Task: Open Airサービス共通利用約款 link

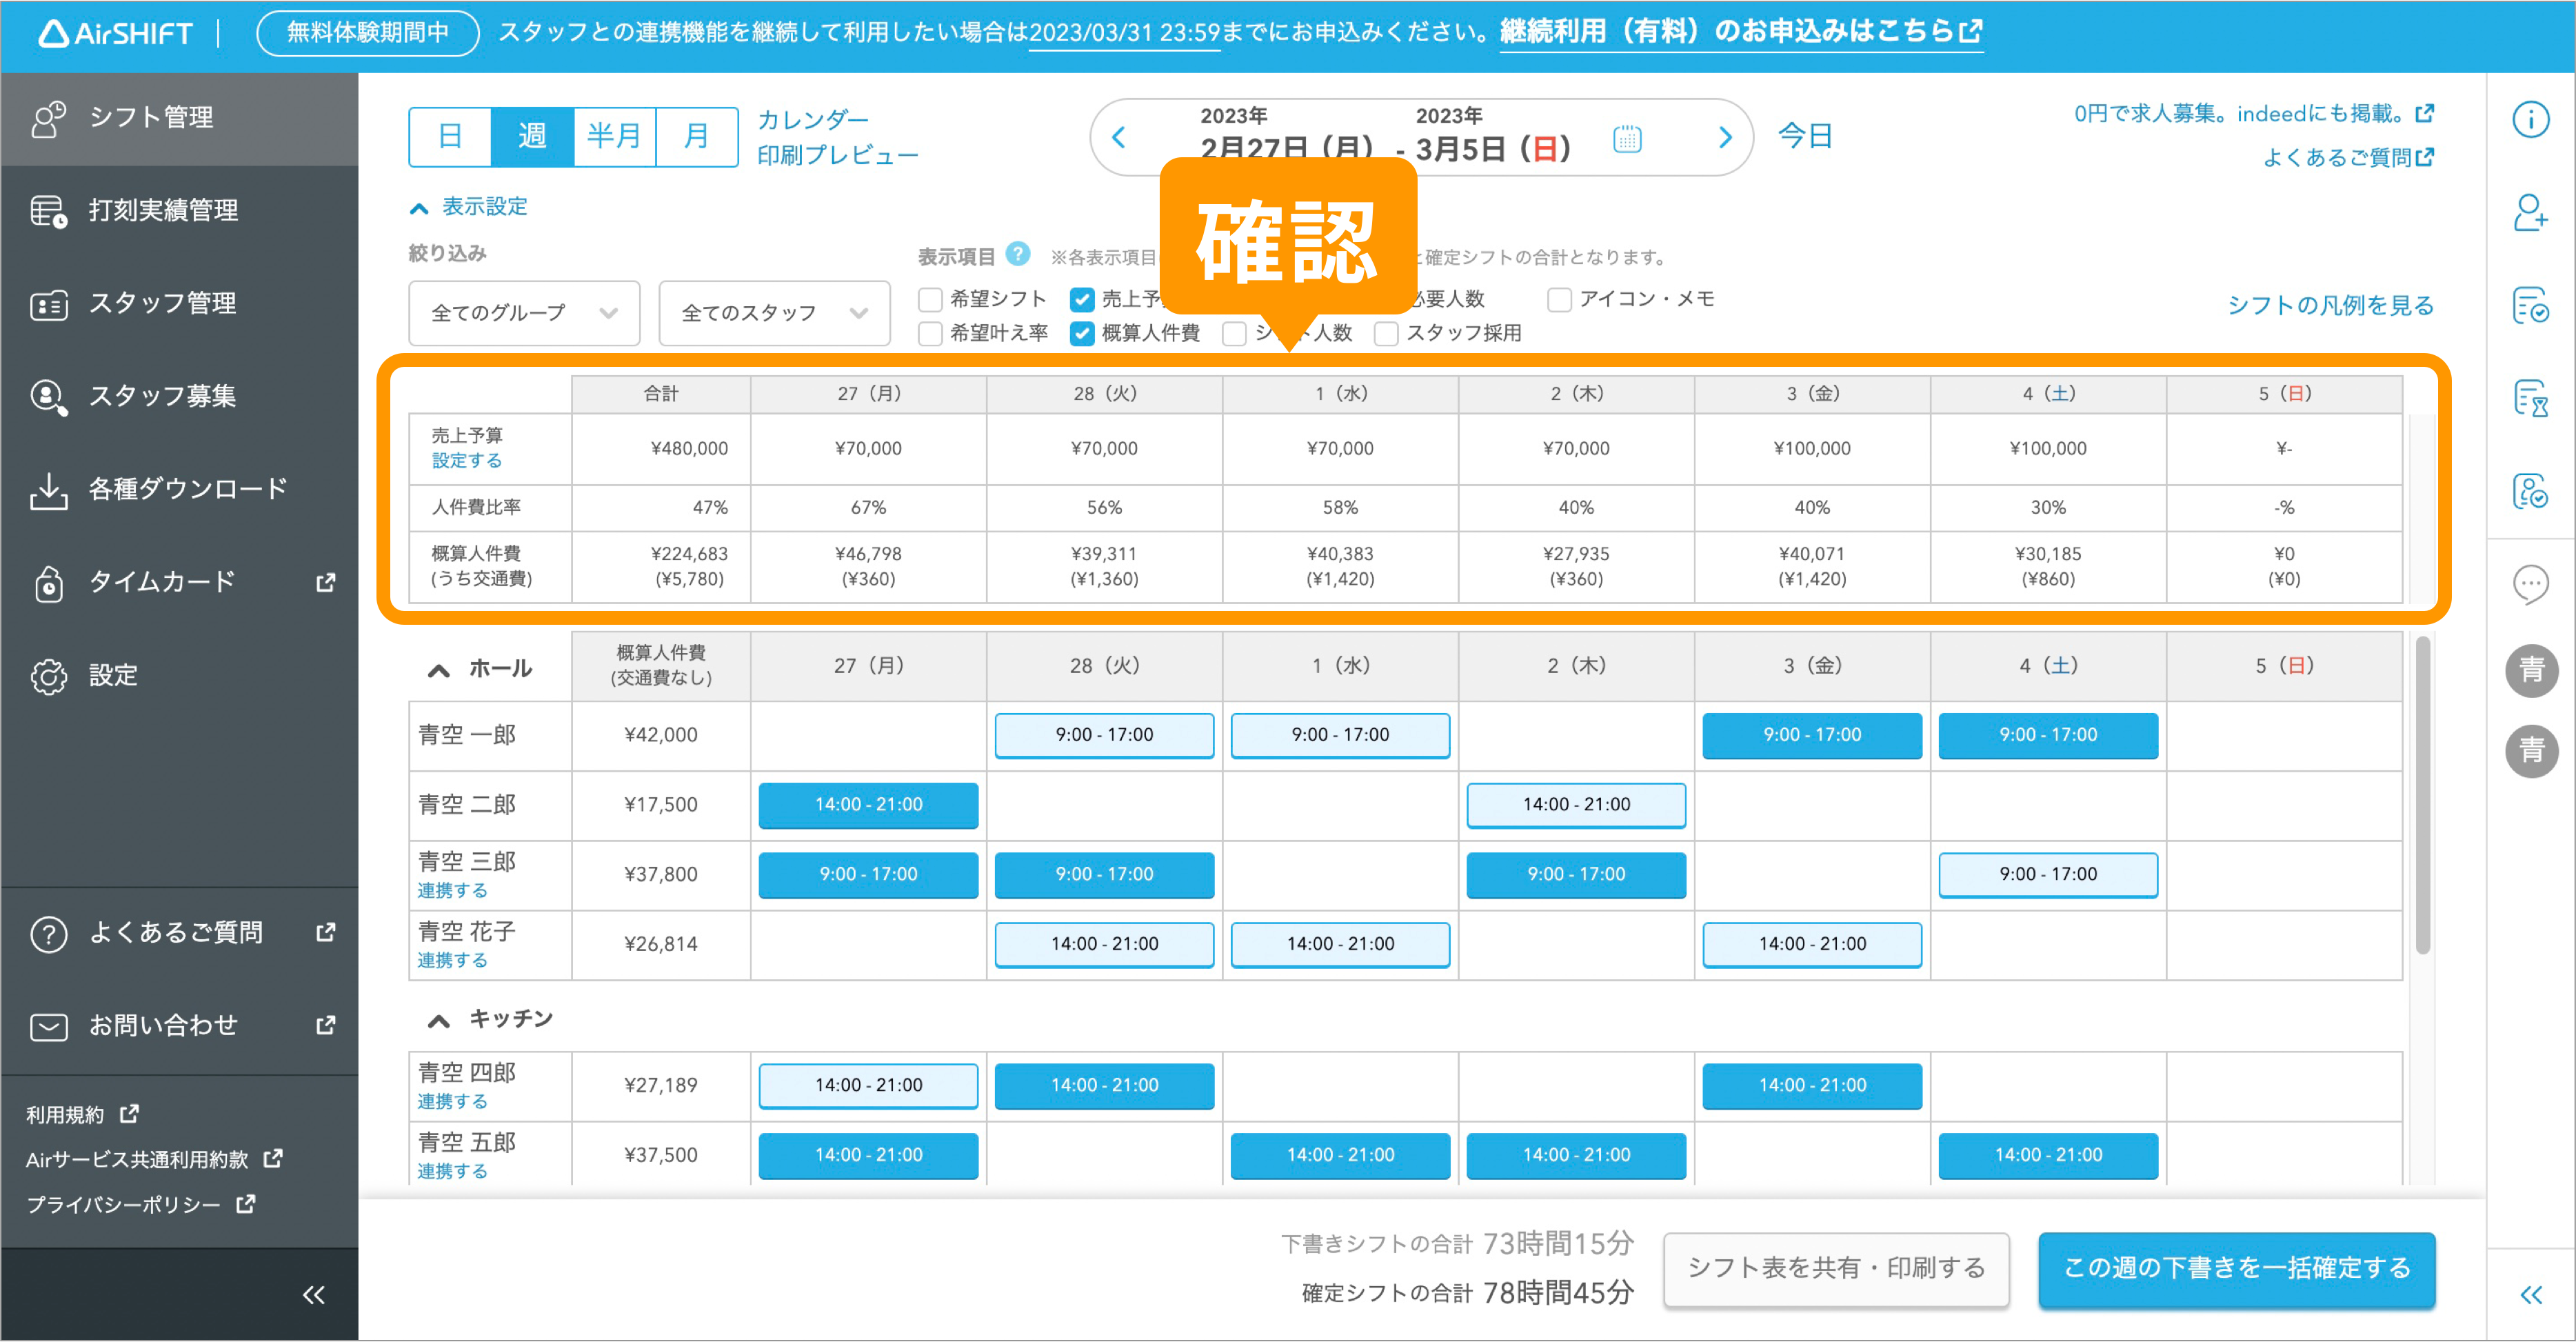Action: click(154, 1160)
